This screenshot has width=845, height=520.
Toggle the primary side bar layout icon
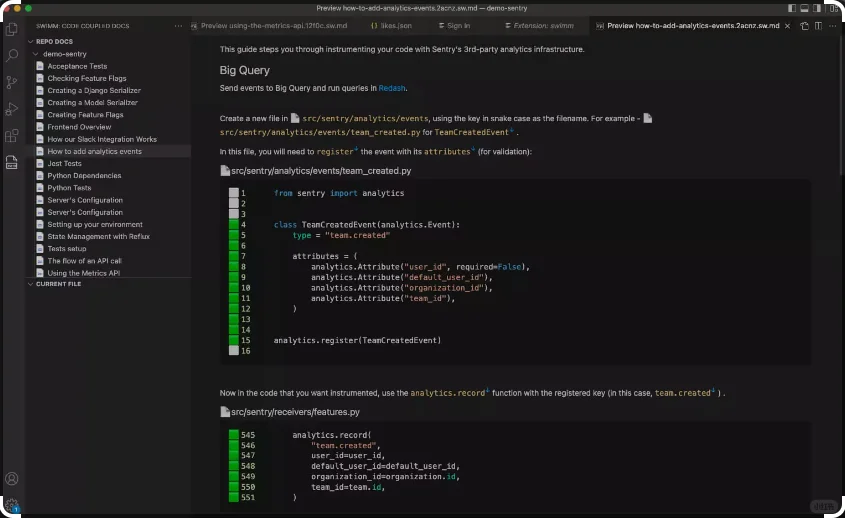point(792,8)
